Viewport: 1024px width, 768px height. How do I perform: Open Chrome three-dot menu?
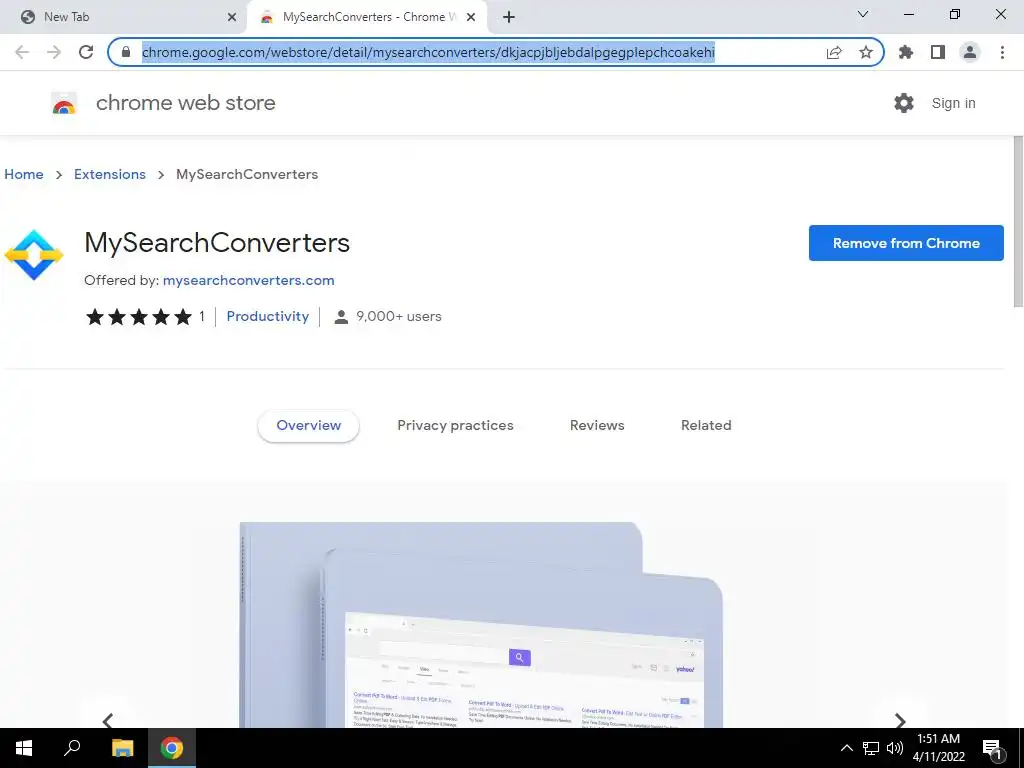click(1002, 52)
